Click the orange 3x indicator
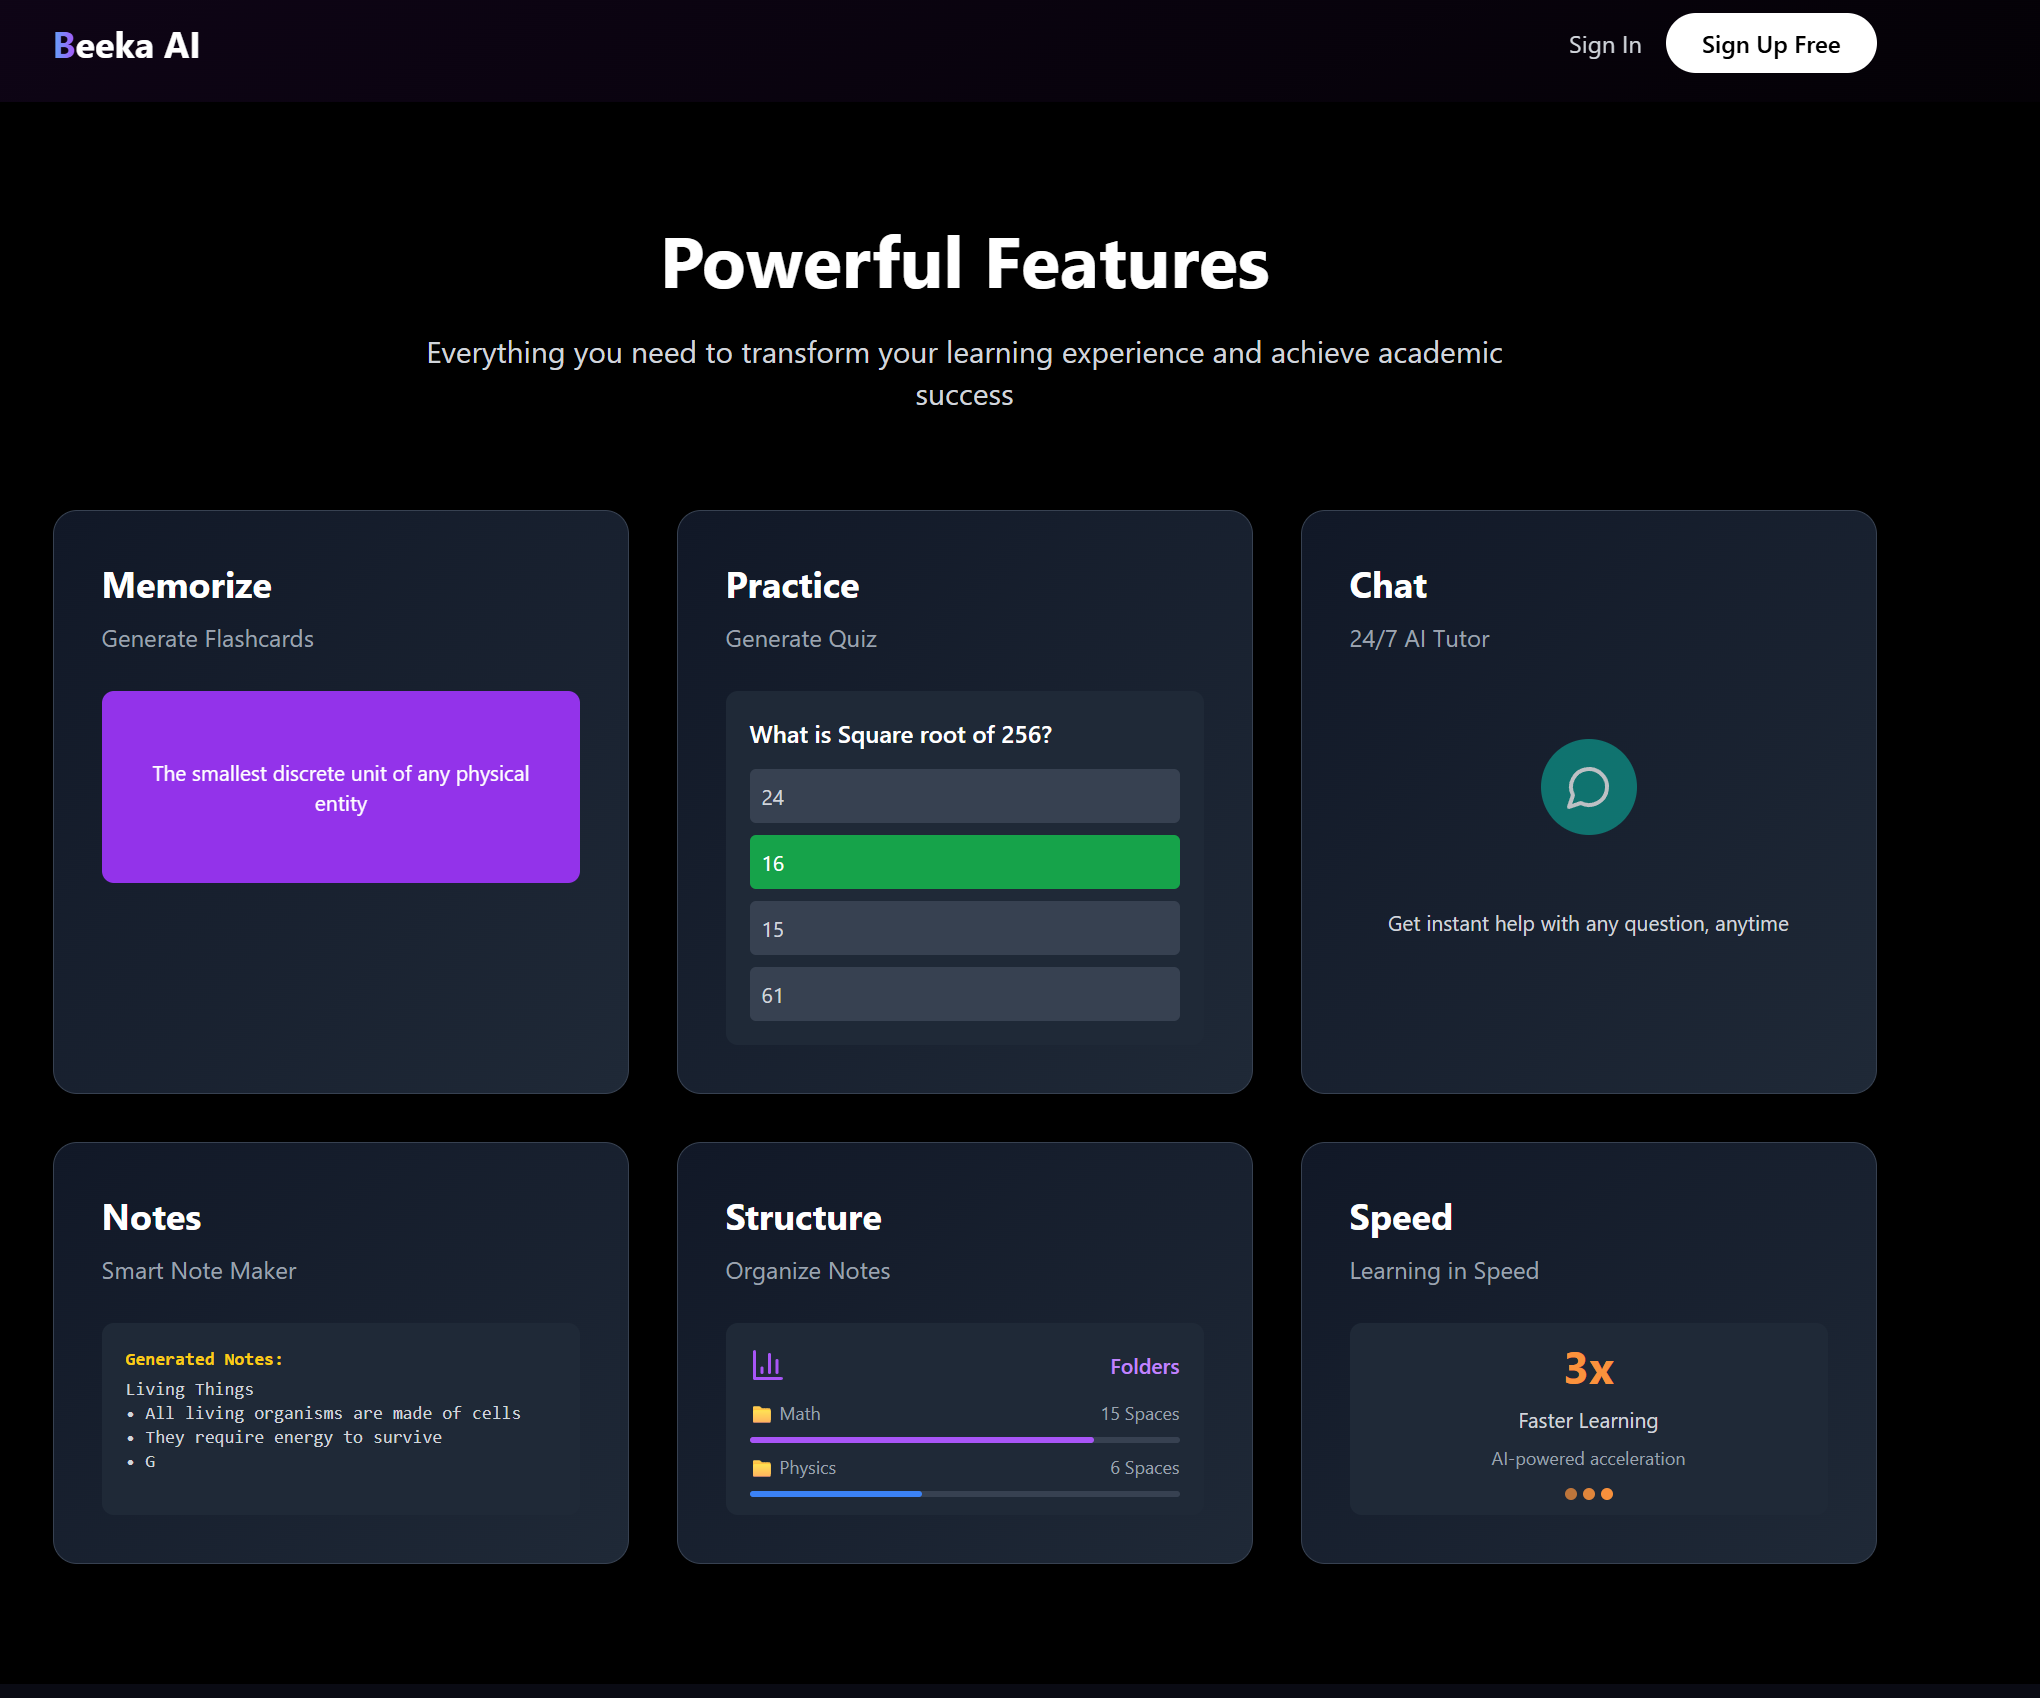The width and height of the screenshot is (2040, 1698). click(x=1588, y=1368)
